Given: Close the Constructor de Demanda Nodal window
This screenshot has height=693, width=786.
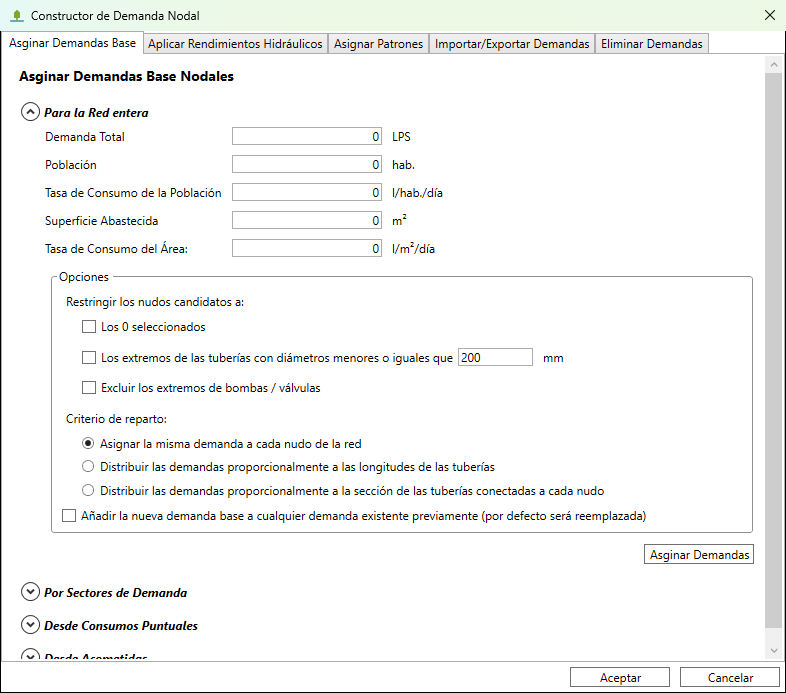Looking at the screenshot, I should click(769, 15).
